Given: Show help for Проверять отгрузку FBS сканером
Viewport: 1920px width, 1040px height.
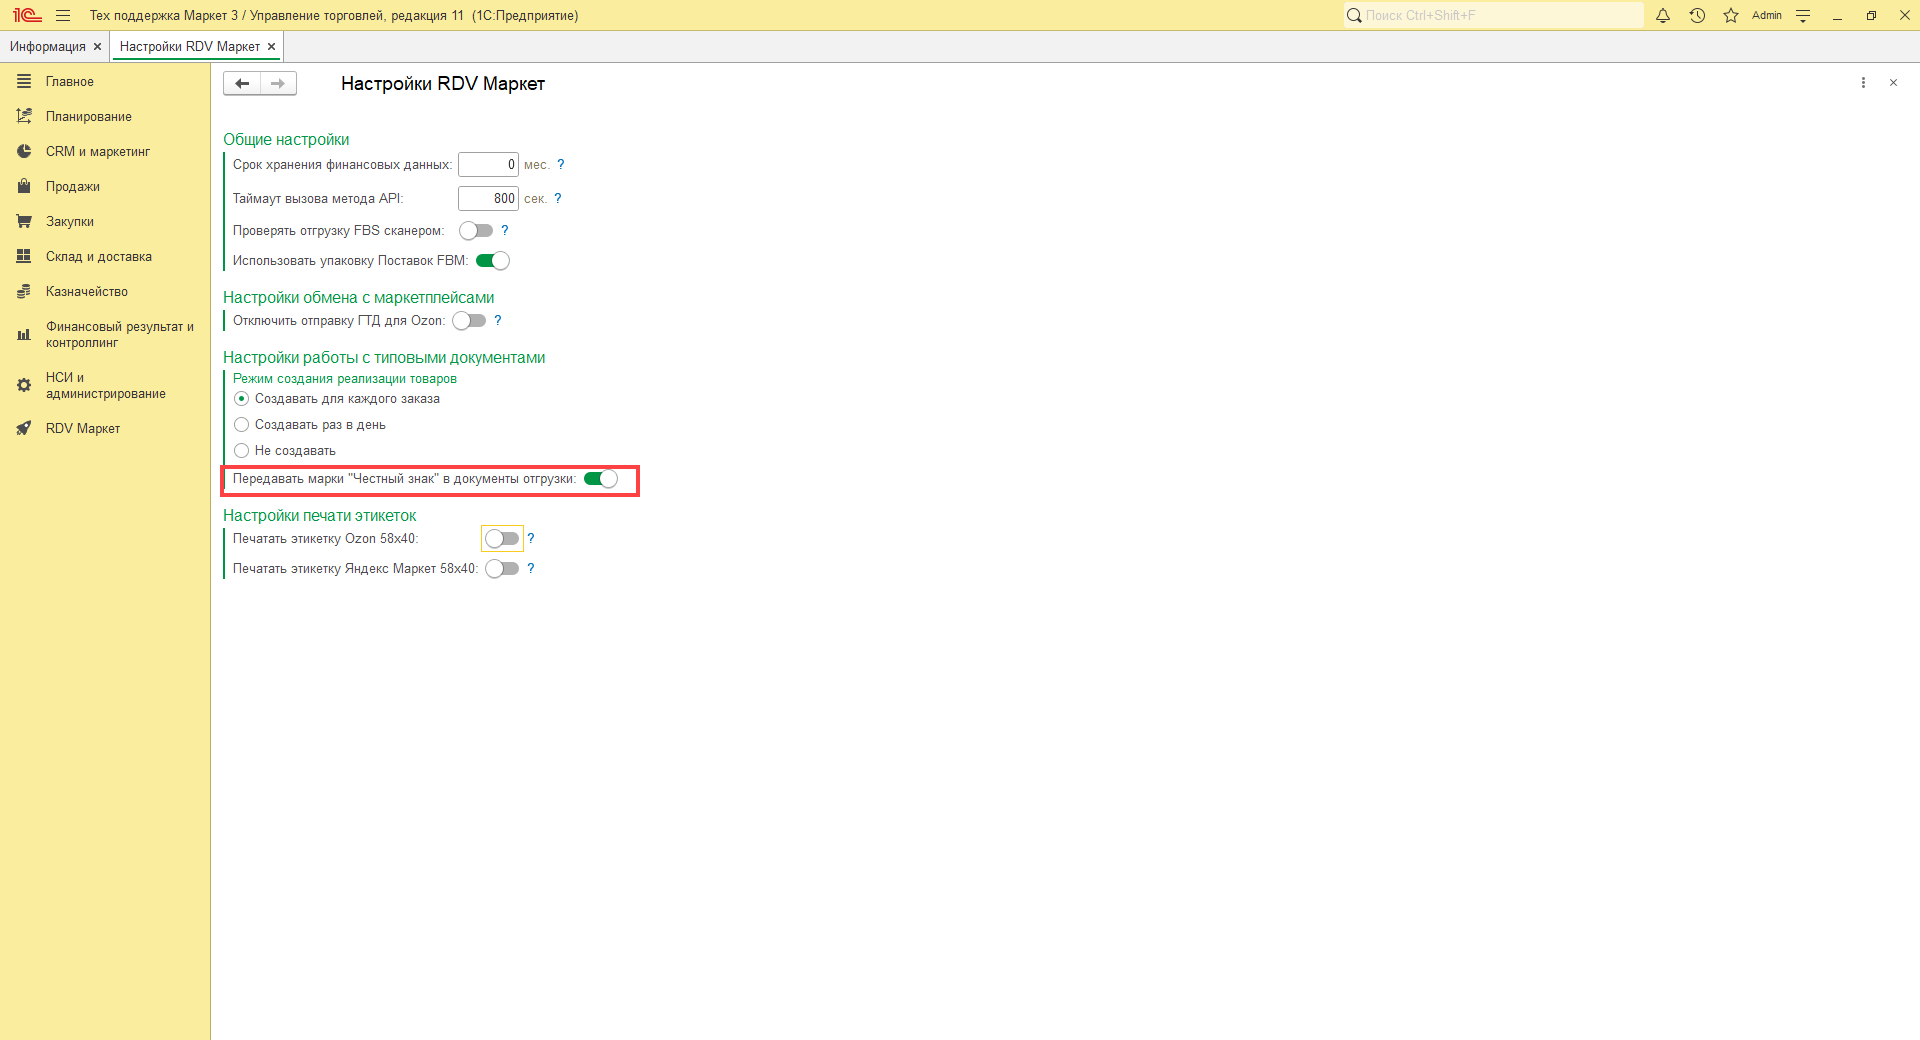Looking at the screenshot, I should pyautogui.click(x=504, y=230).
